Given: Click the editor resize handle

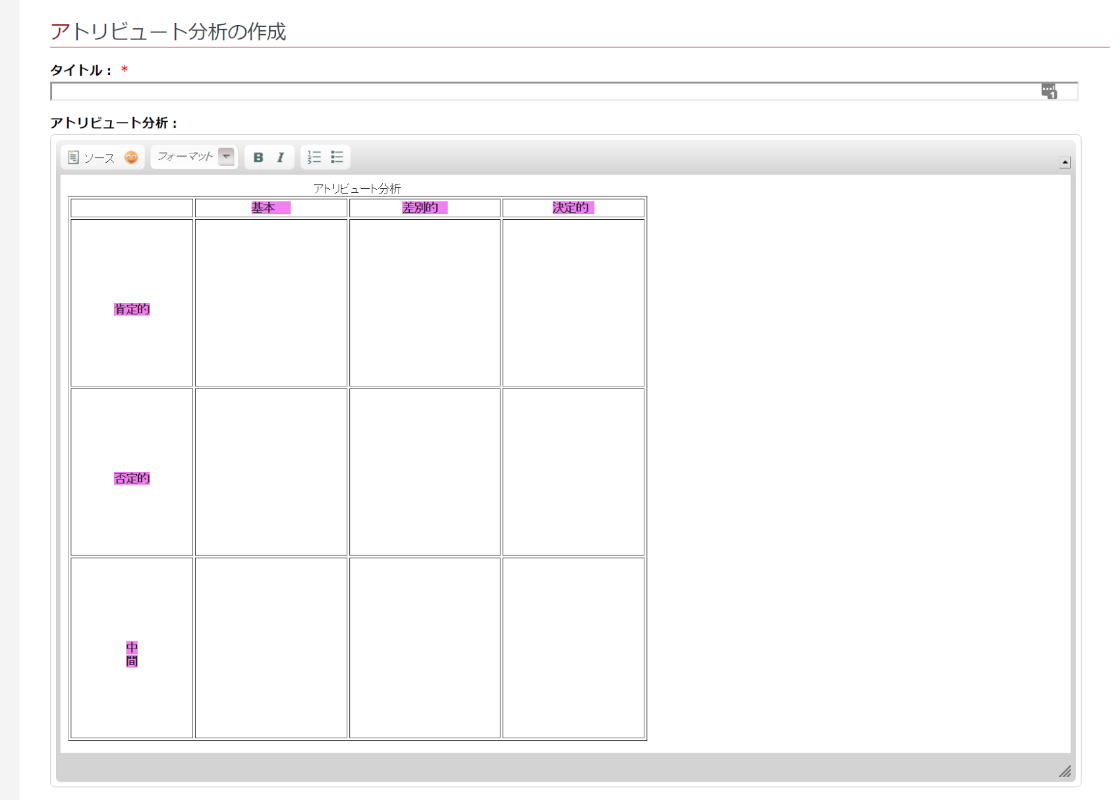Looking at the screenshot, I should click(1065, 771).
